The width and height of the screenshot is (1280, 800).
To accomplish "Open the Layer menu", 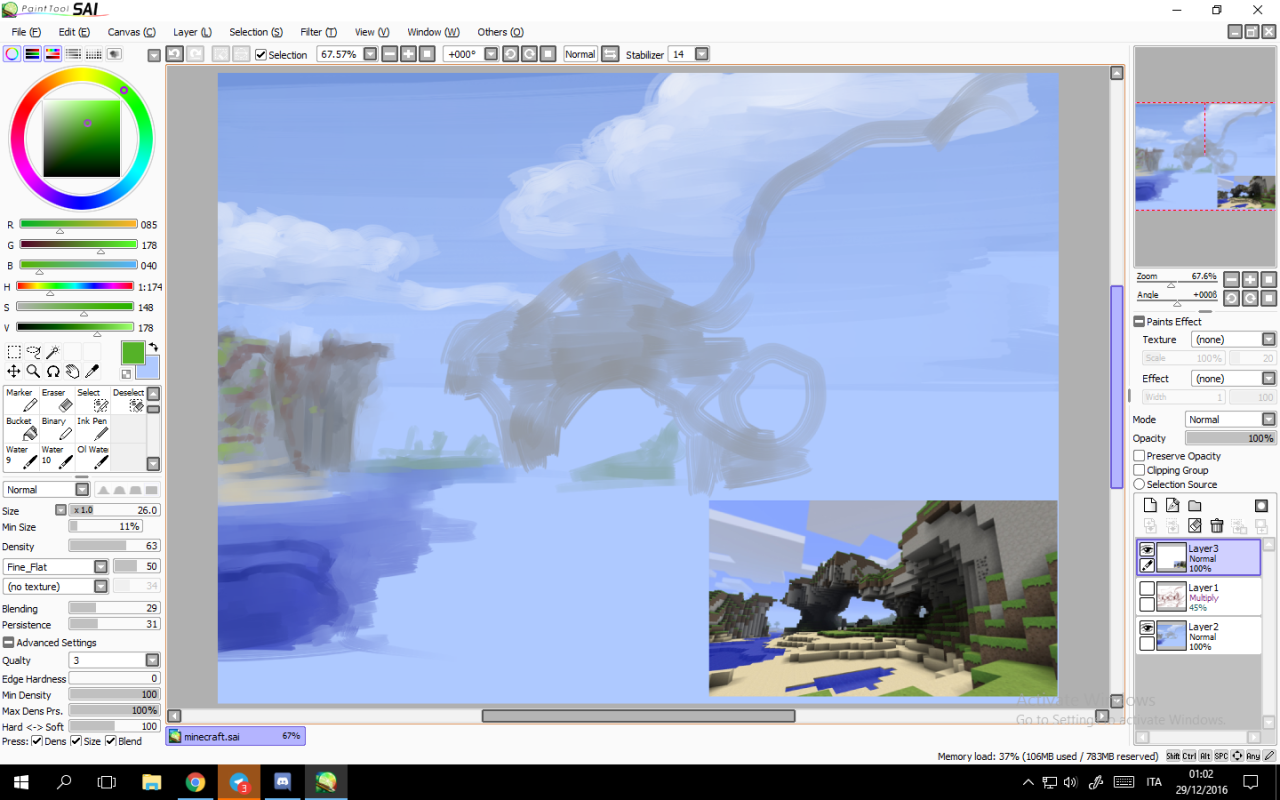I will click(x=192, y=32).
